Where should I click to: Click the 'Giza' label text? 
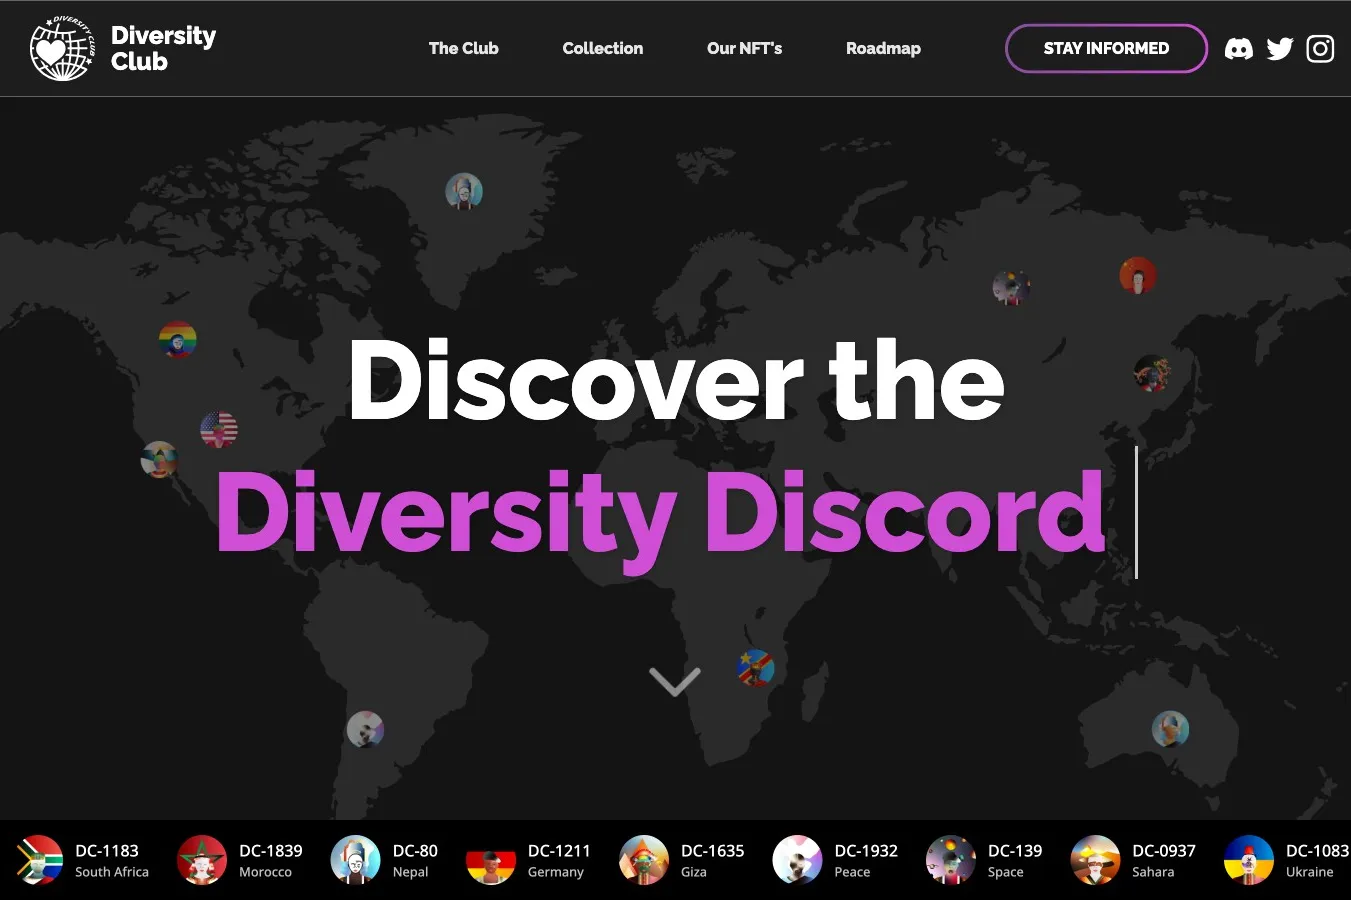click(x=694, y=872)
